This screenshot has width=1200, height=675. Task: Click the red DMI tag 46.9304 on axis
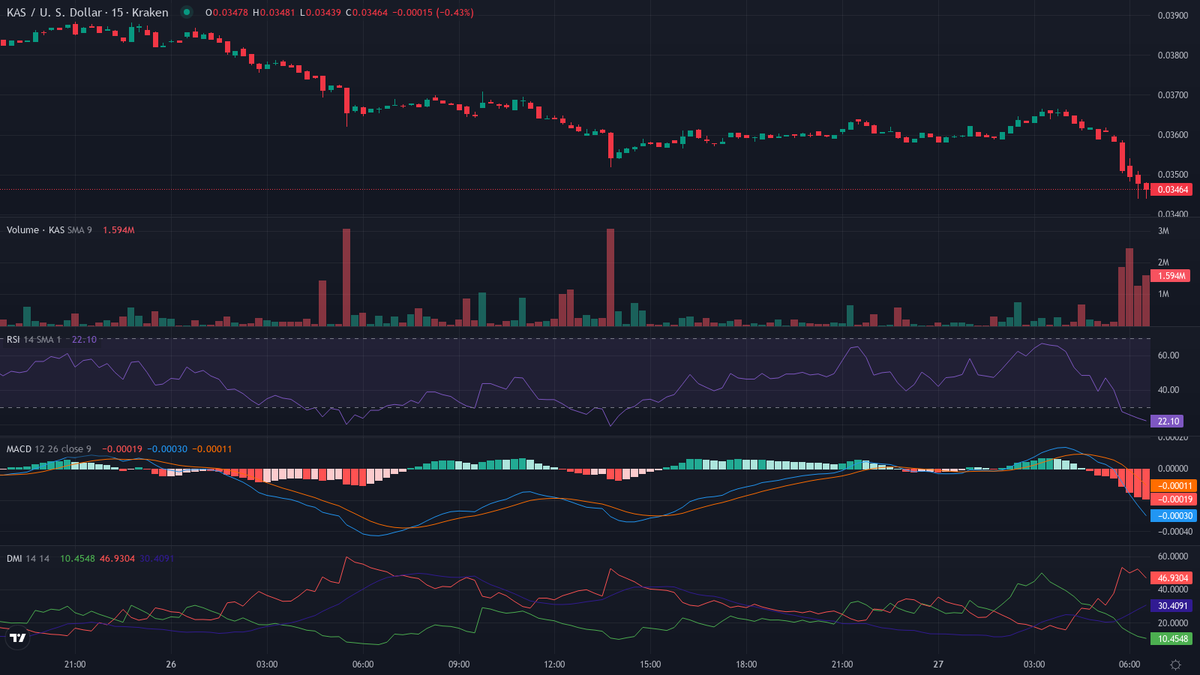[1171, 577]
